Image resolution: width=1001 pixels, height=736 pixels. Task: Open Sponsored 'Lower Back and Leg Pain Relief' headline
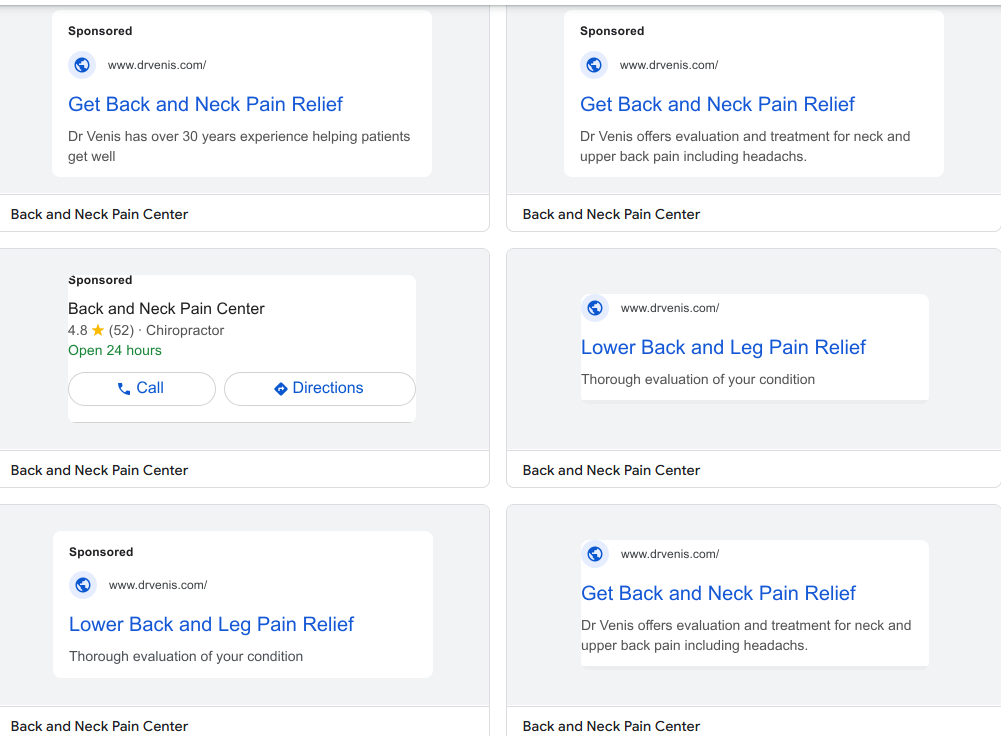point(211,624)
